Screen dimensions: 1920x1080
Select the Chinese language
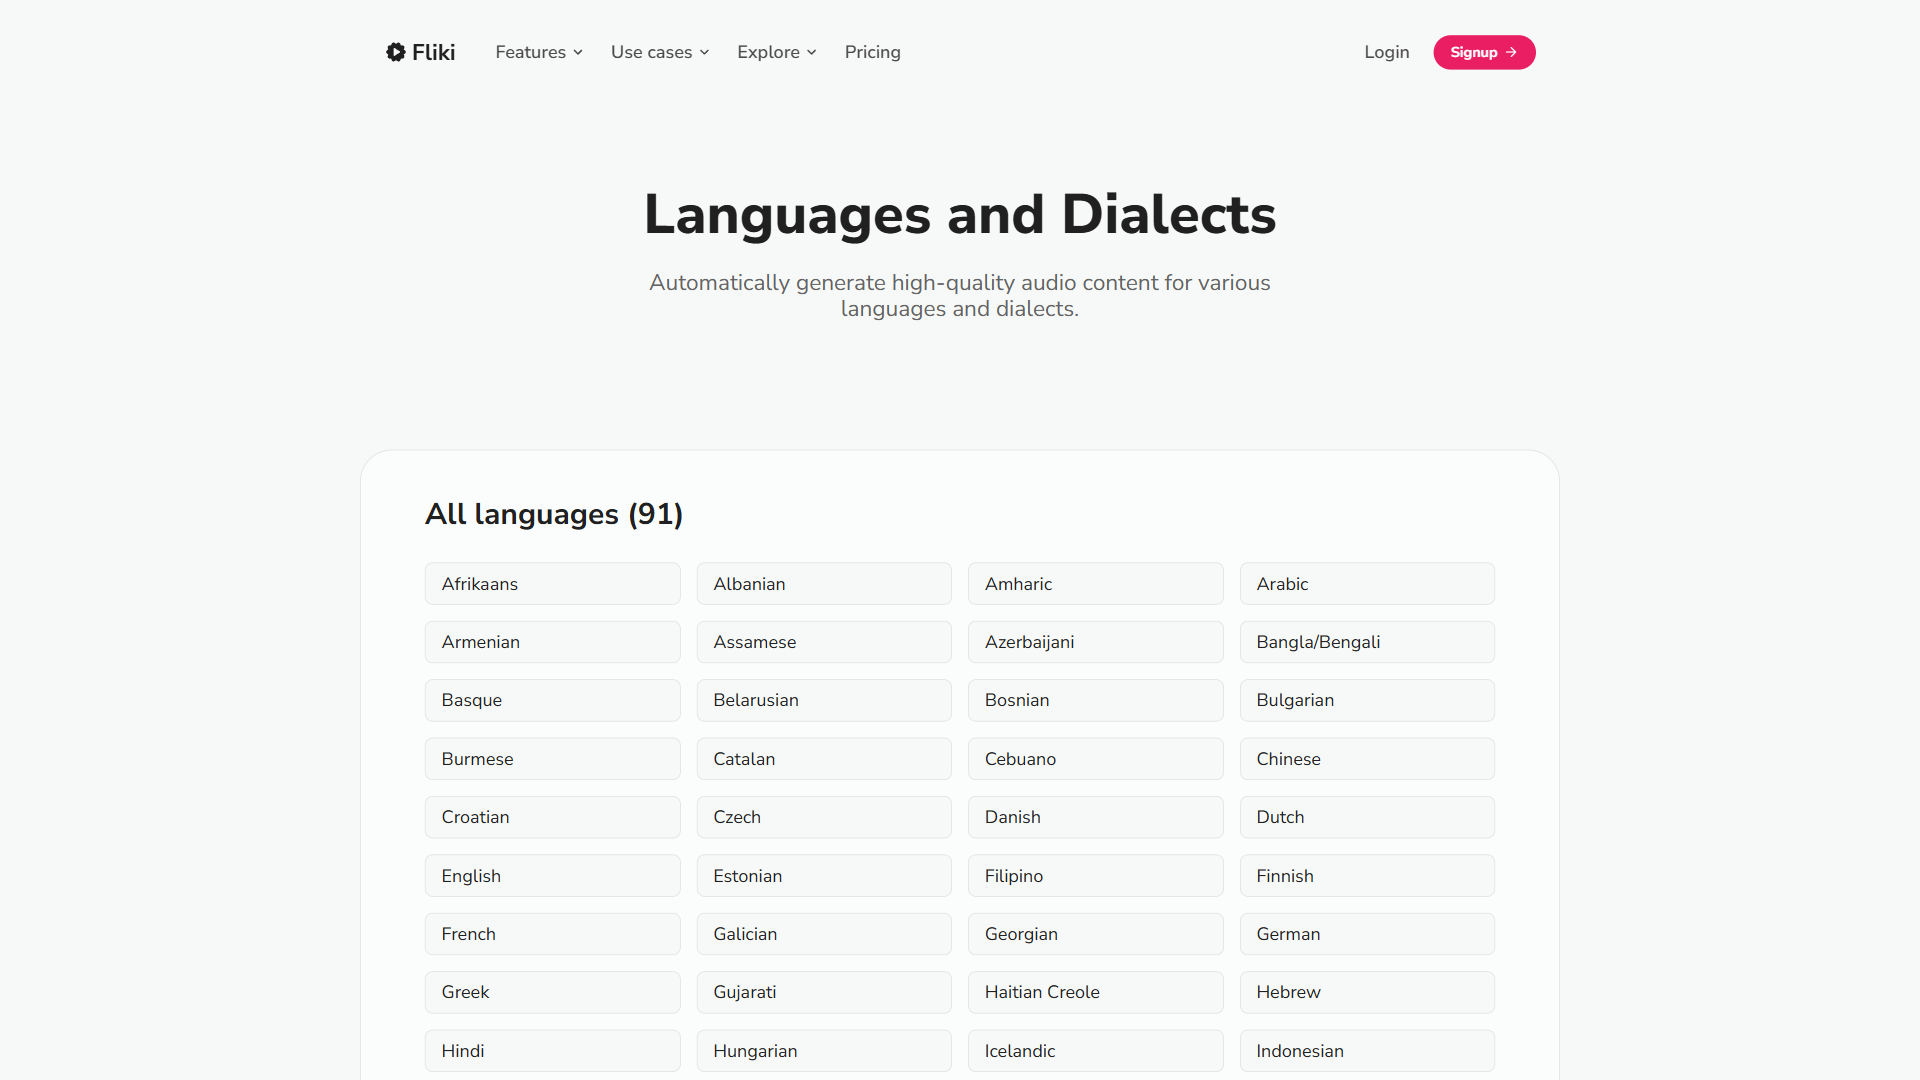pyautogui.click(x=1367, y=759)
